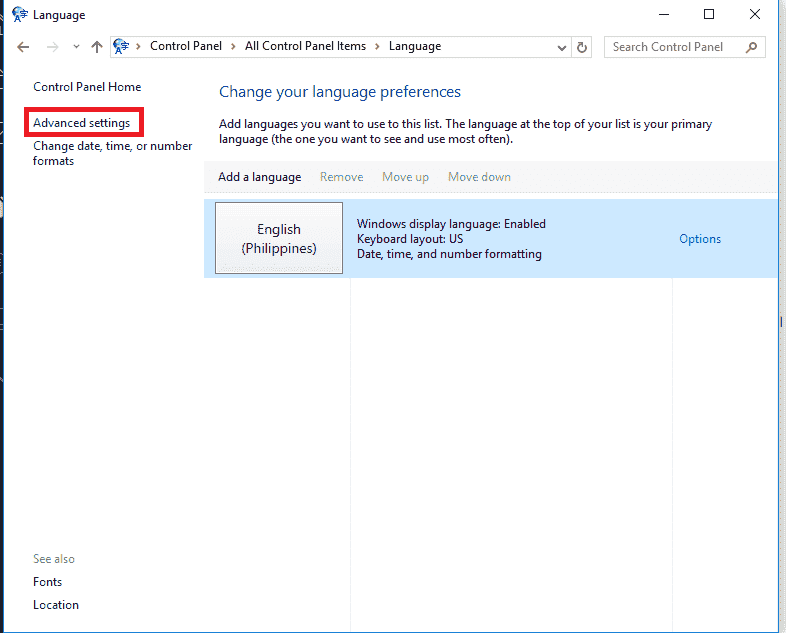786x633 pixels.
Task: Click 'Keyboard layout: US' text
Action: [410, 239]
